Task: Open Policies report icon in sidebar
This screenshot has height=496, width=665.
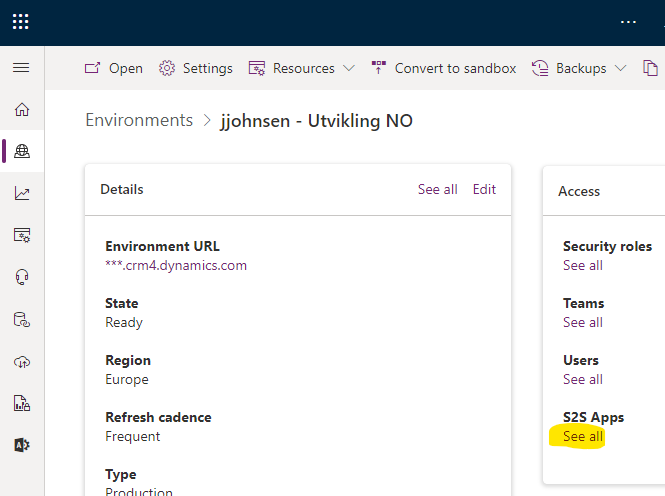Action: [x=22, y=403]
